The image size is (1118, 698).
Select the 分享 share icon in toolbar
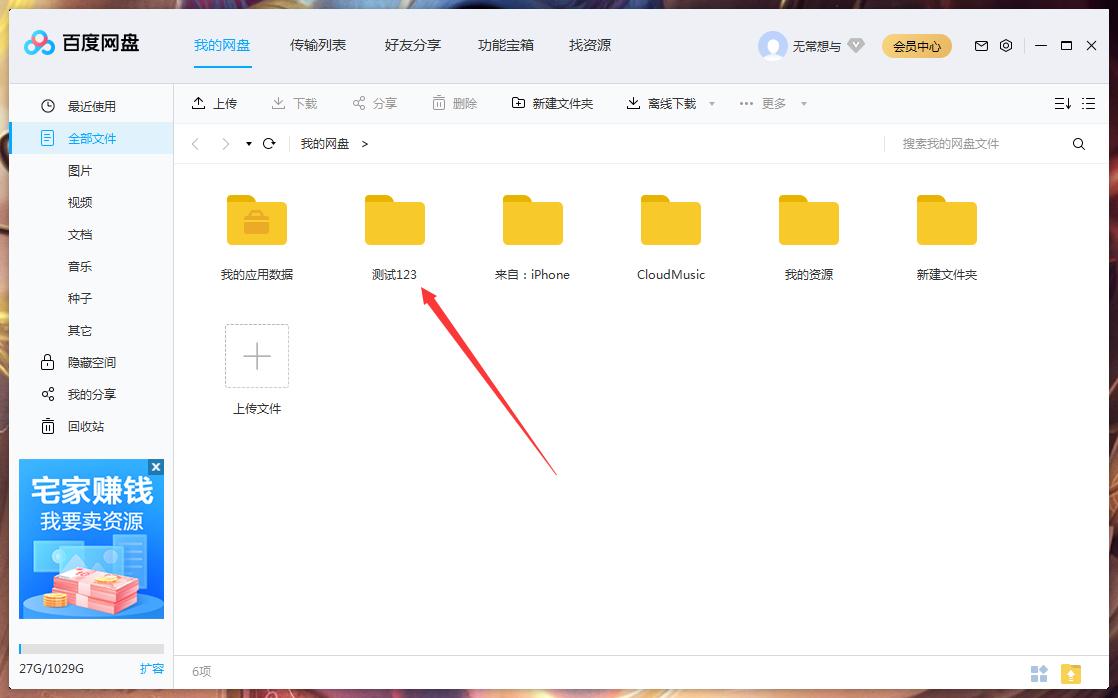[x=357, y=103]
